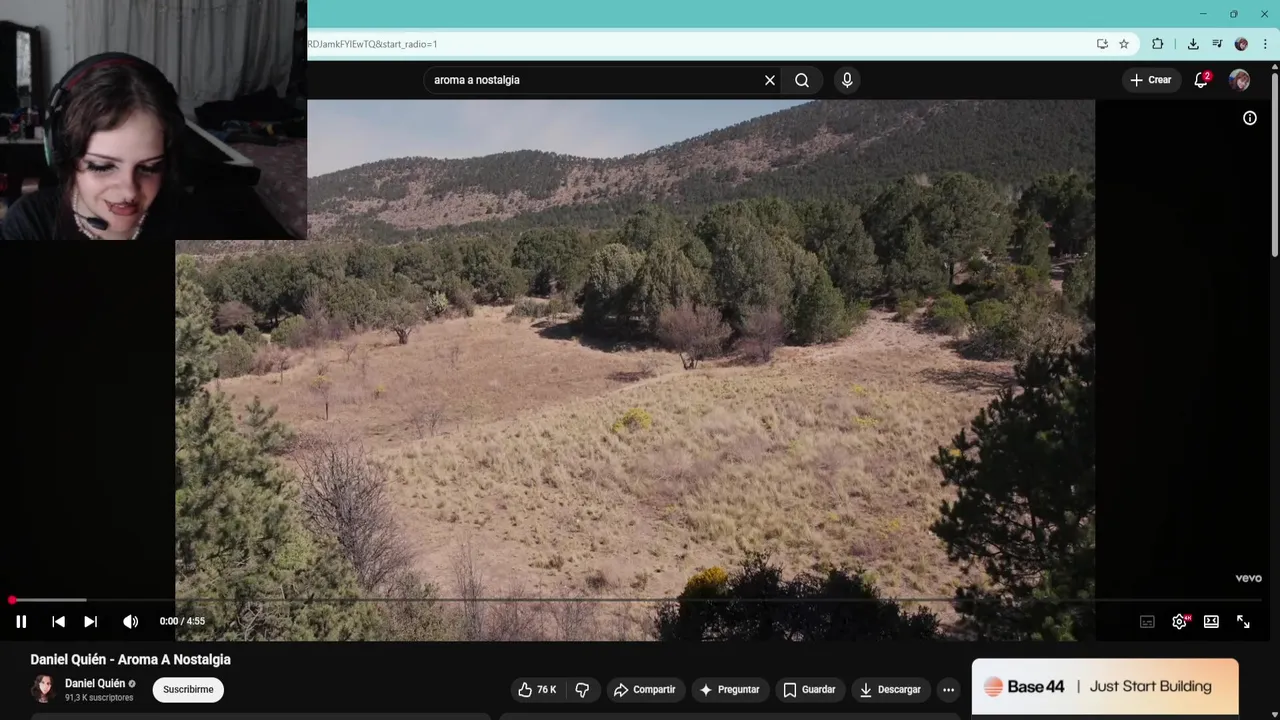
Task: Open the Daniel Quién channel avatar
Action: tap(43, 689)
